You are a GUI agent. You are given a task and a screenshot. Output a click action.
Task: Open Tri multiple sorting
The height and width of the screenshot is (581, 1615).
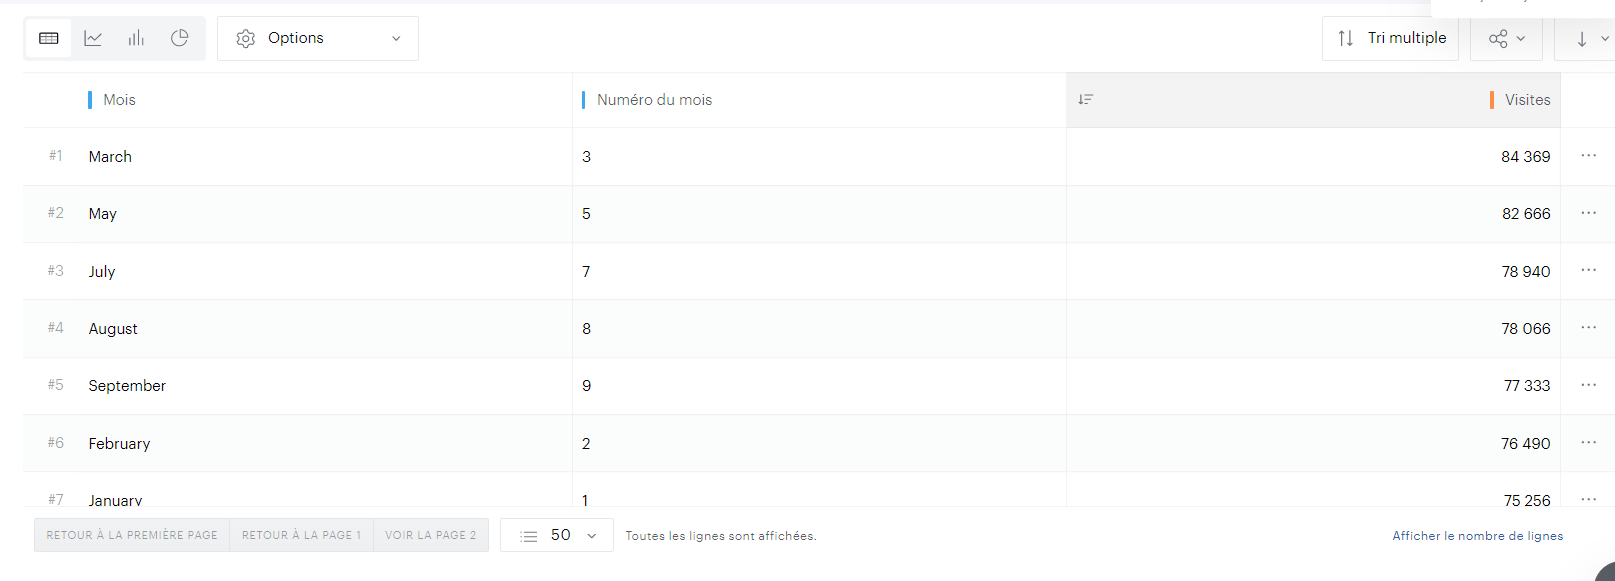(1390, 39)
